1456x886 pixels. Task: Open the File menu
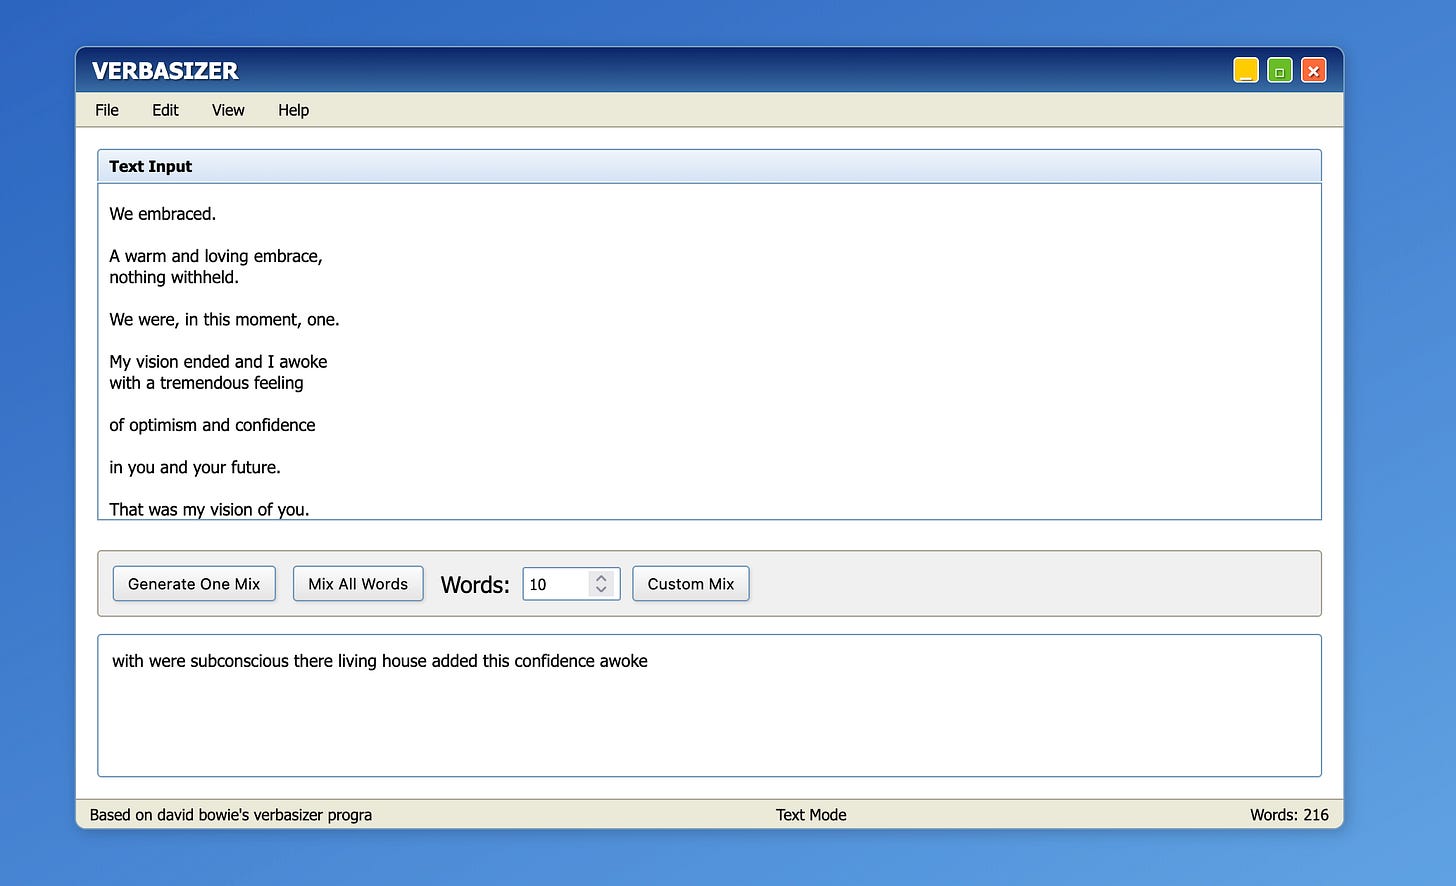point(106,110)
